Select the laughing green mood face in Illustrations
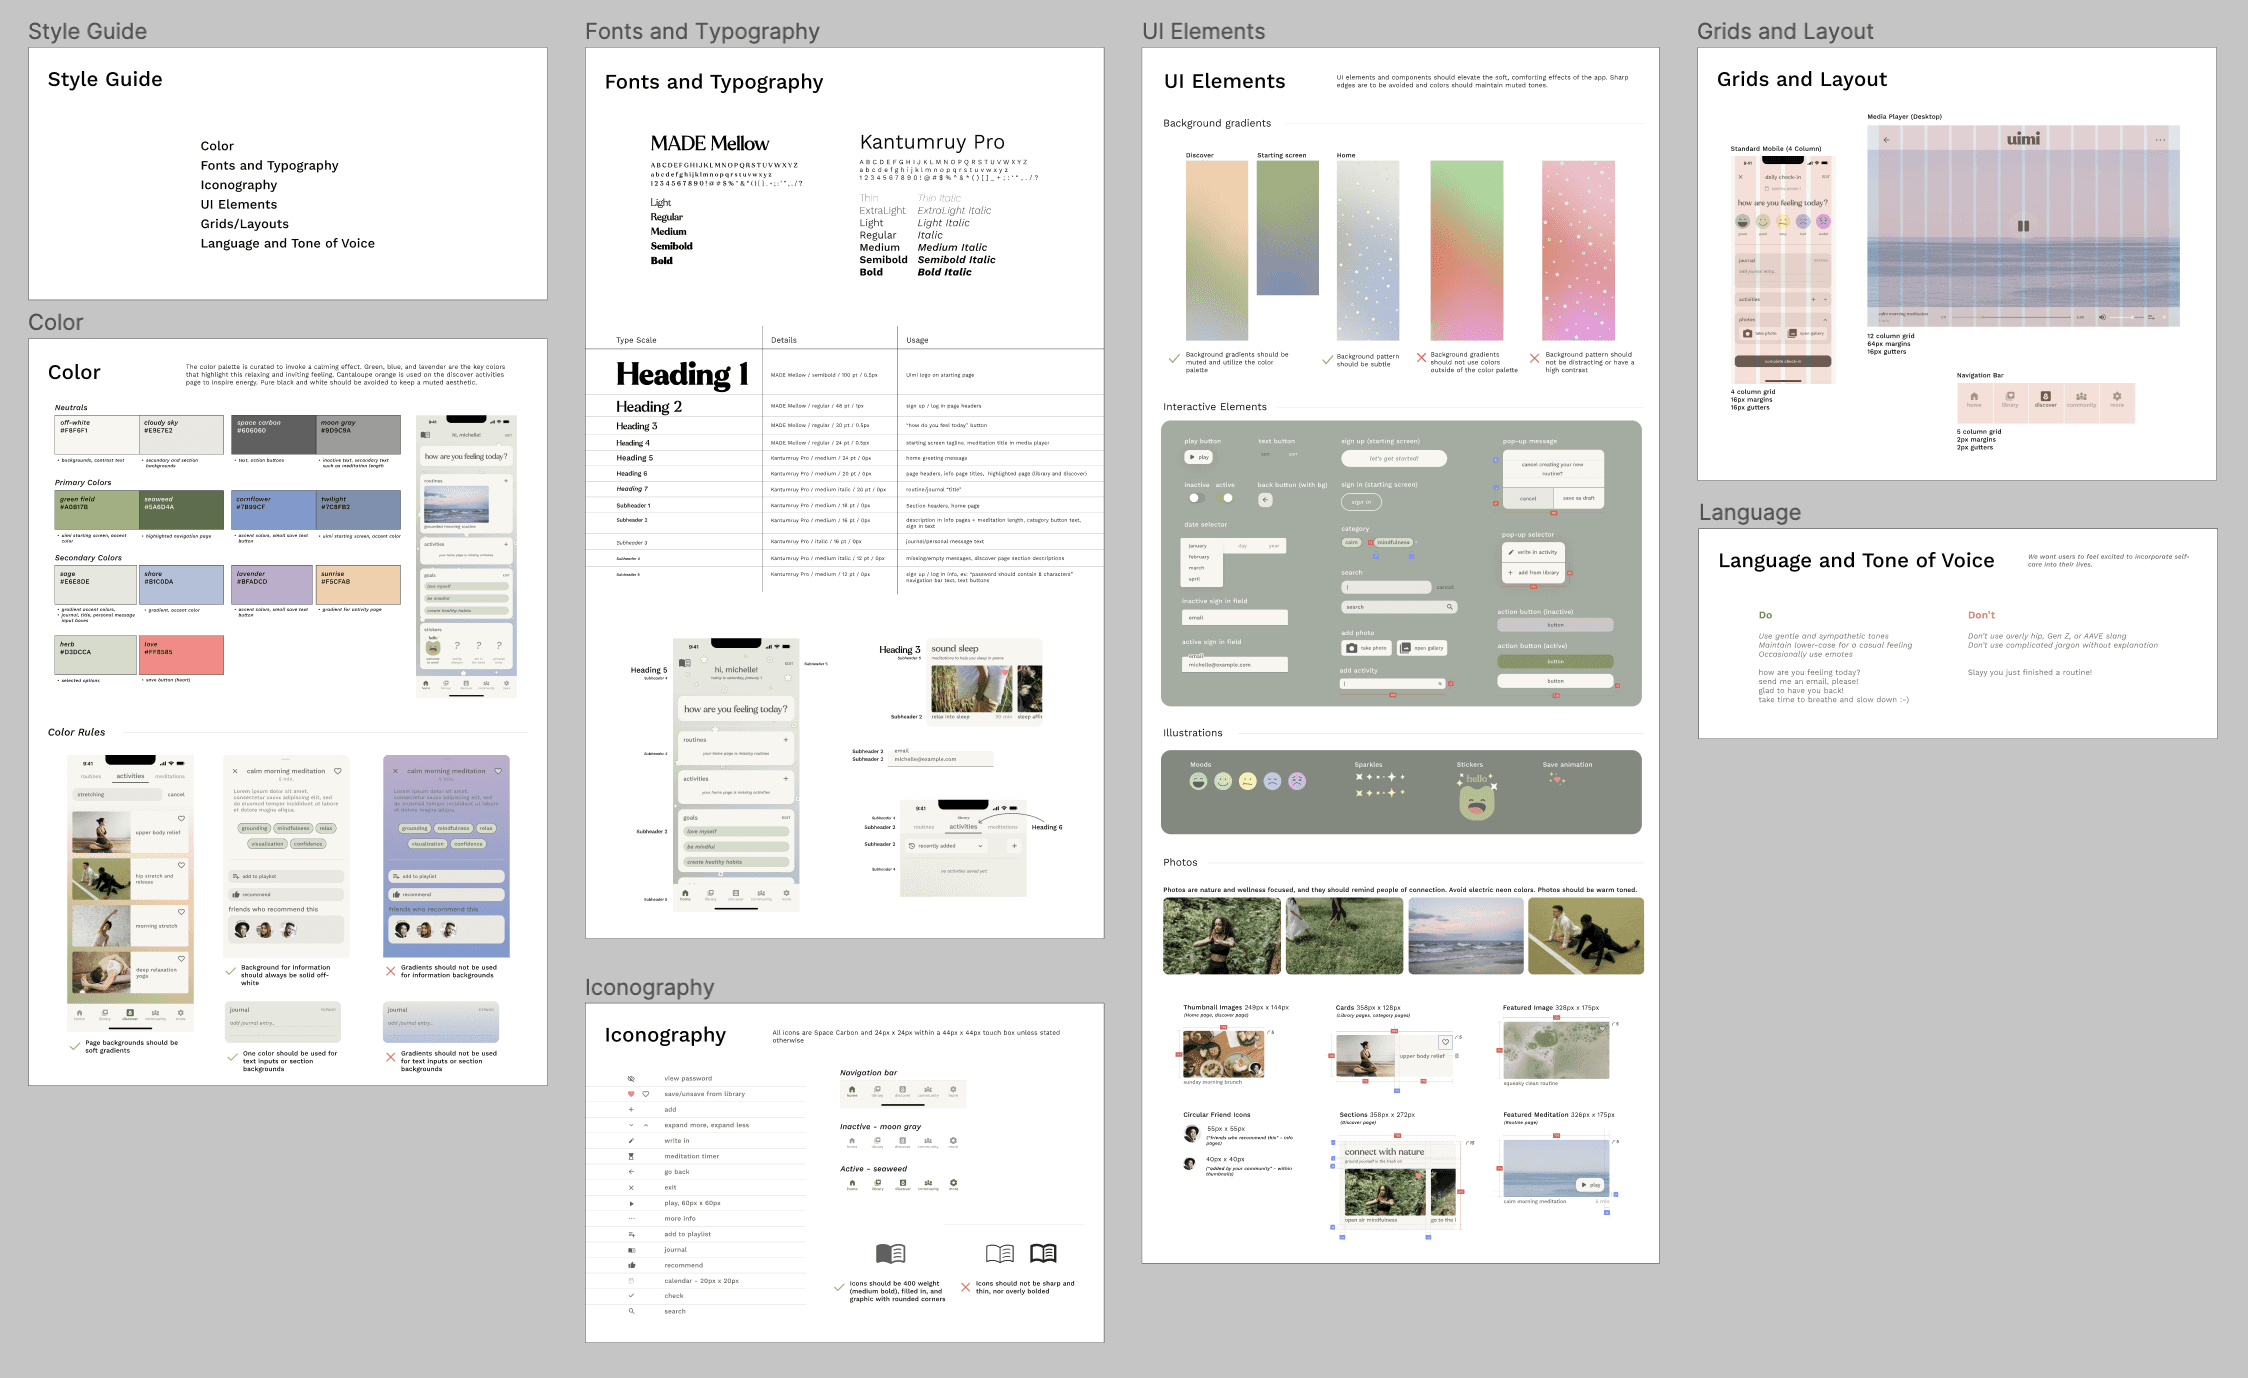The width and height of the screenshot is (2248, 1378). (1198, 781)
